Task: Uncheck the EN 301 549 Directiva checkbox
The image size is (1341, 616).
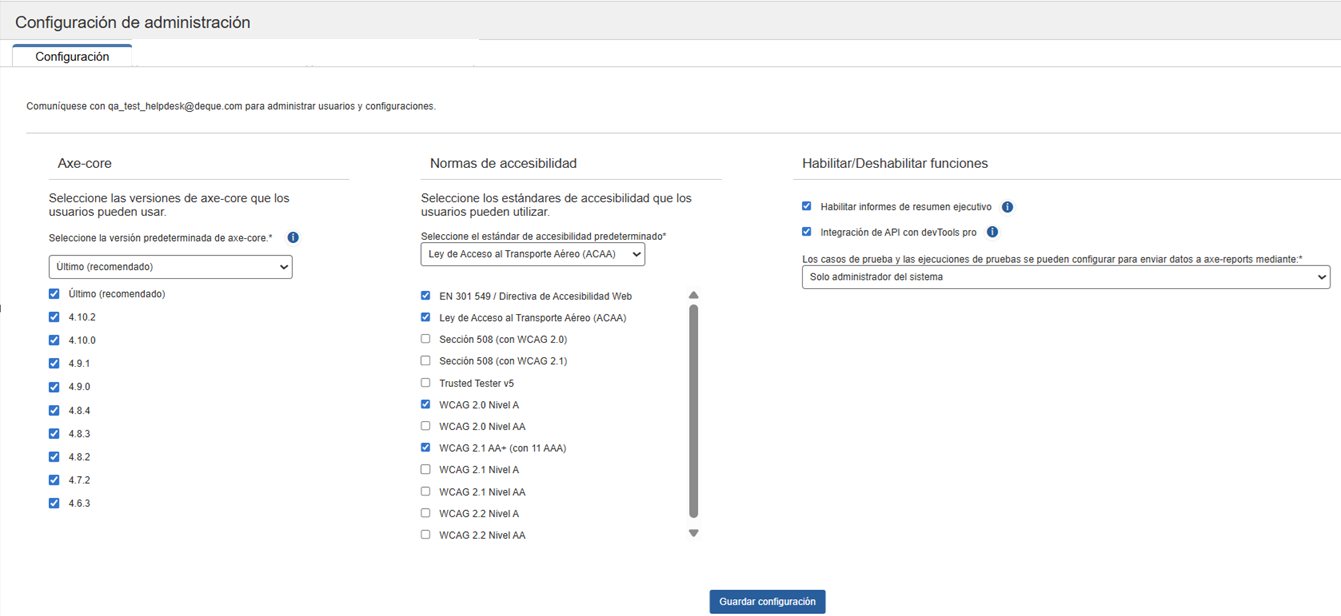Action: coord(426,296)
